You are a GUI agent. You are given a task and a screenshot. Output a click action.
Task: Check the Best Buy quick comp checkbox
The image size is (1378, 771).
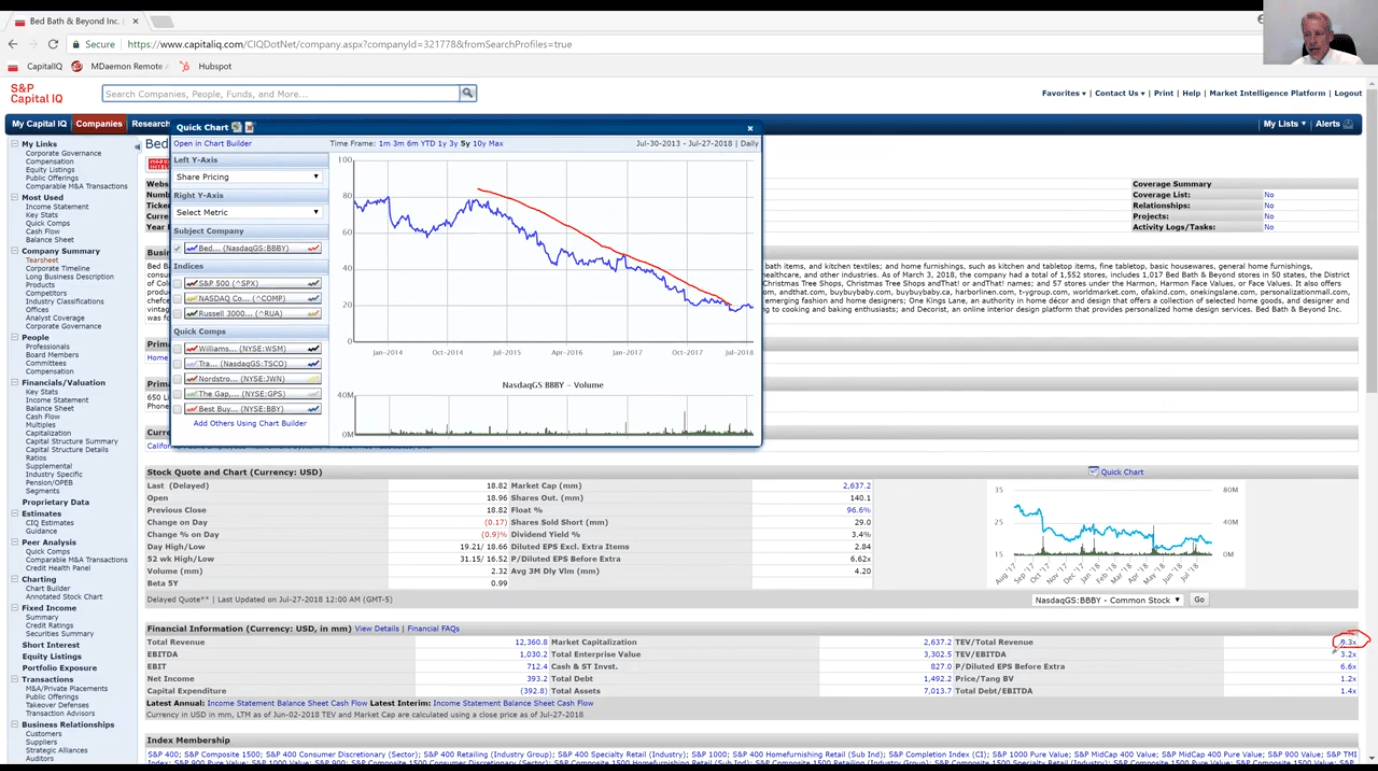[x=178, y=409]
